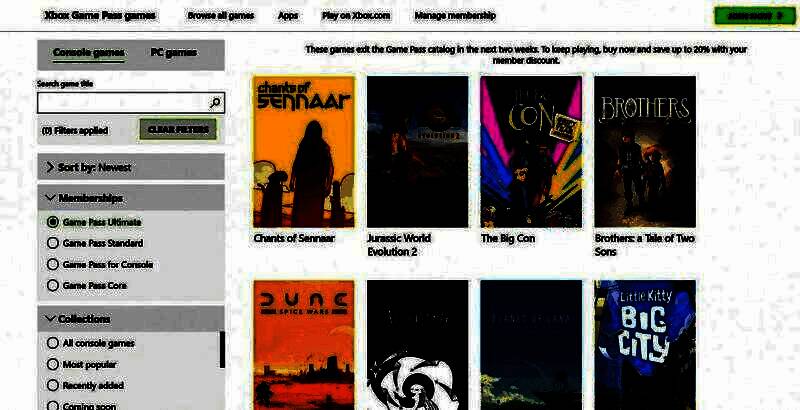Click the Clear Filters button
Image resolution: width=800 pixels, height=410 pixels.
click(x=177, y=130)
